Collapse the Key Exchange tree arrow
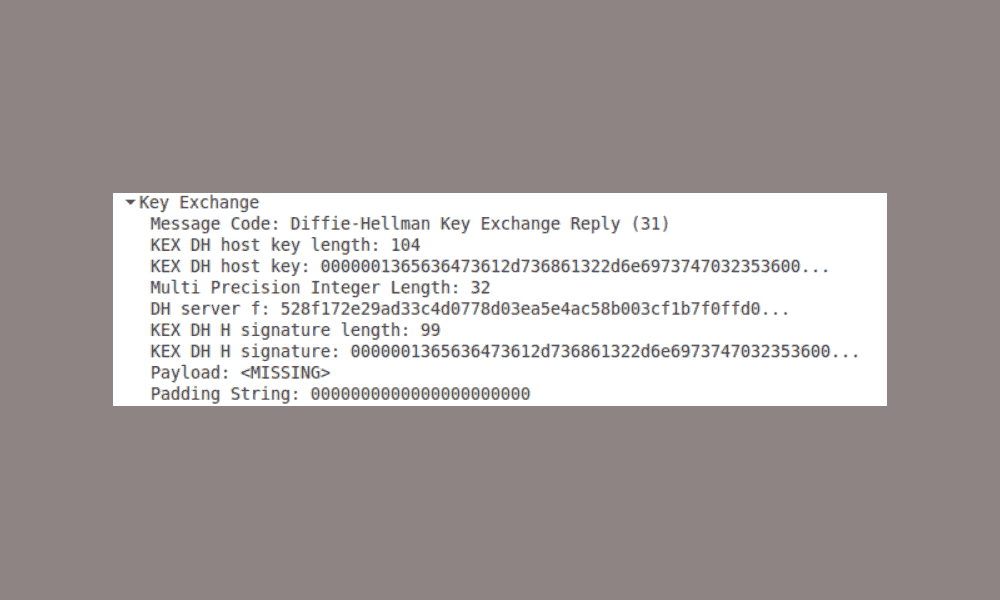This screenshot has width=1000, height=600. (130, 202)
